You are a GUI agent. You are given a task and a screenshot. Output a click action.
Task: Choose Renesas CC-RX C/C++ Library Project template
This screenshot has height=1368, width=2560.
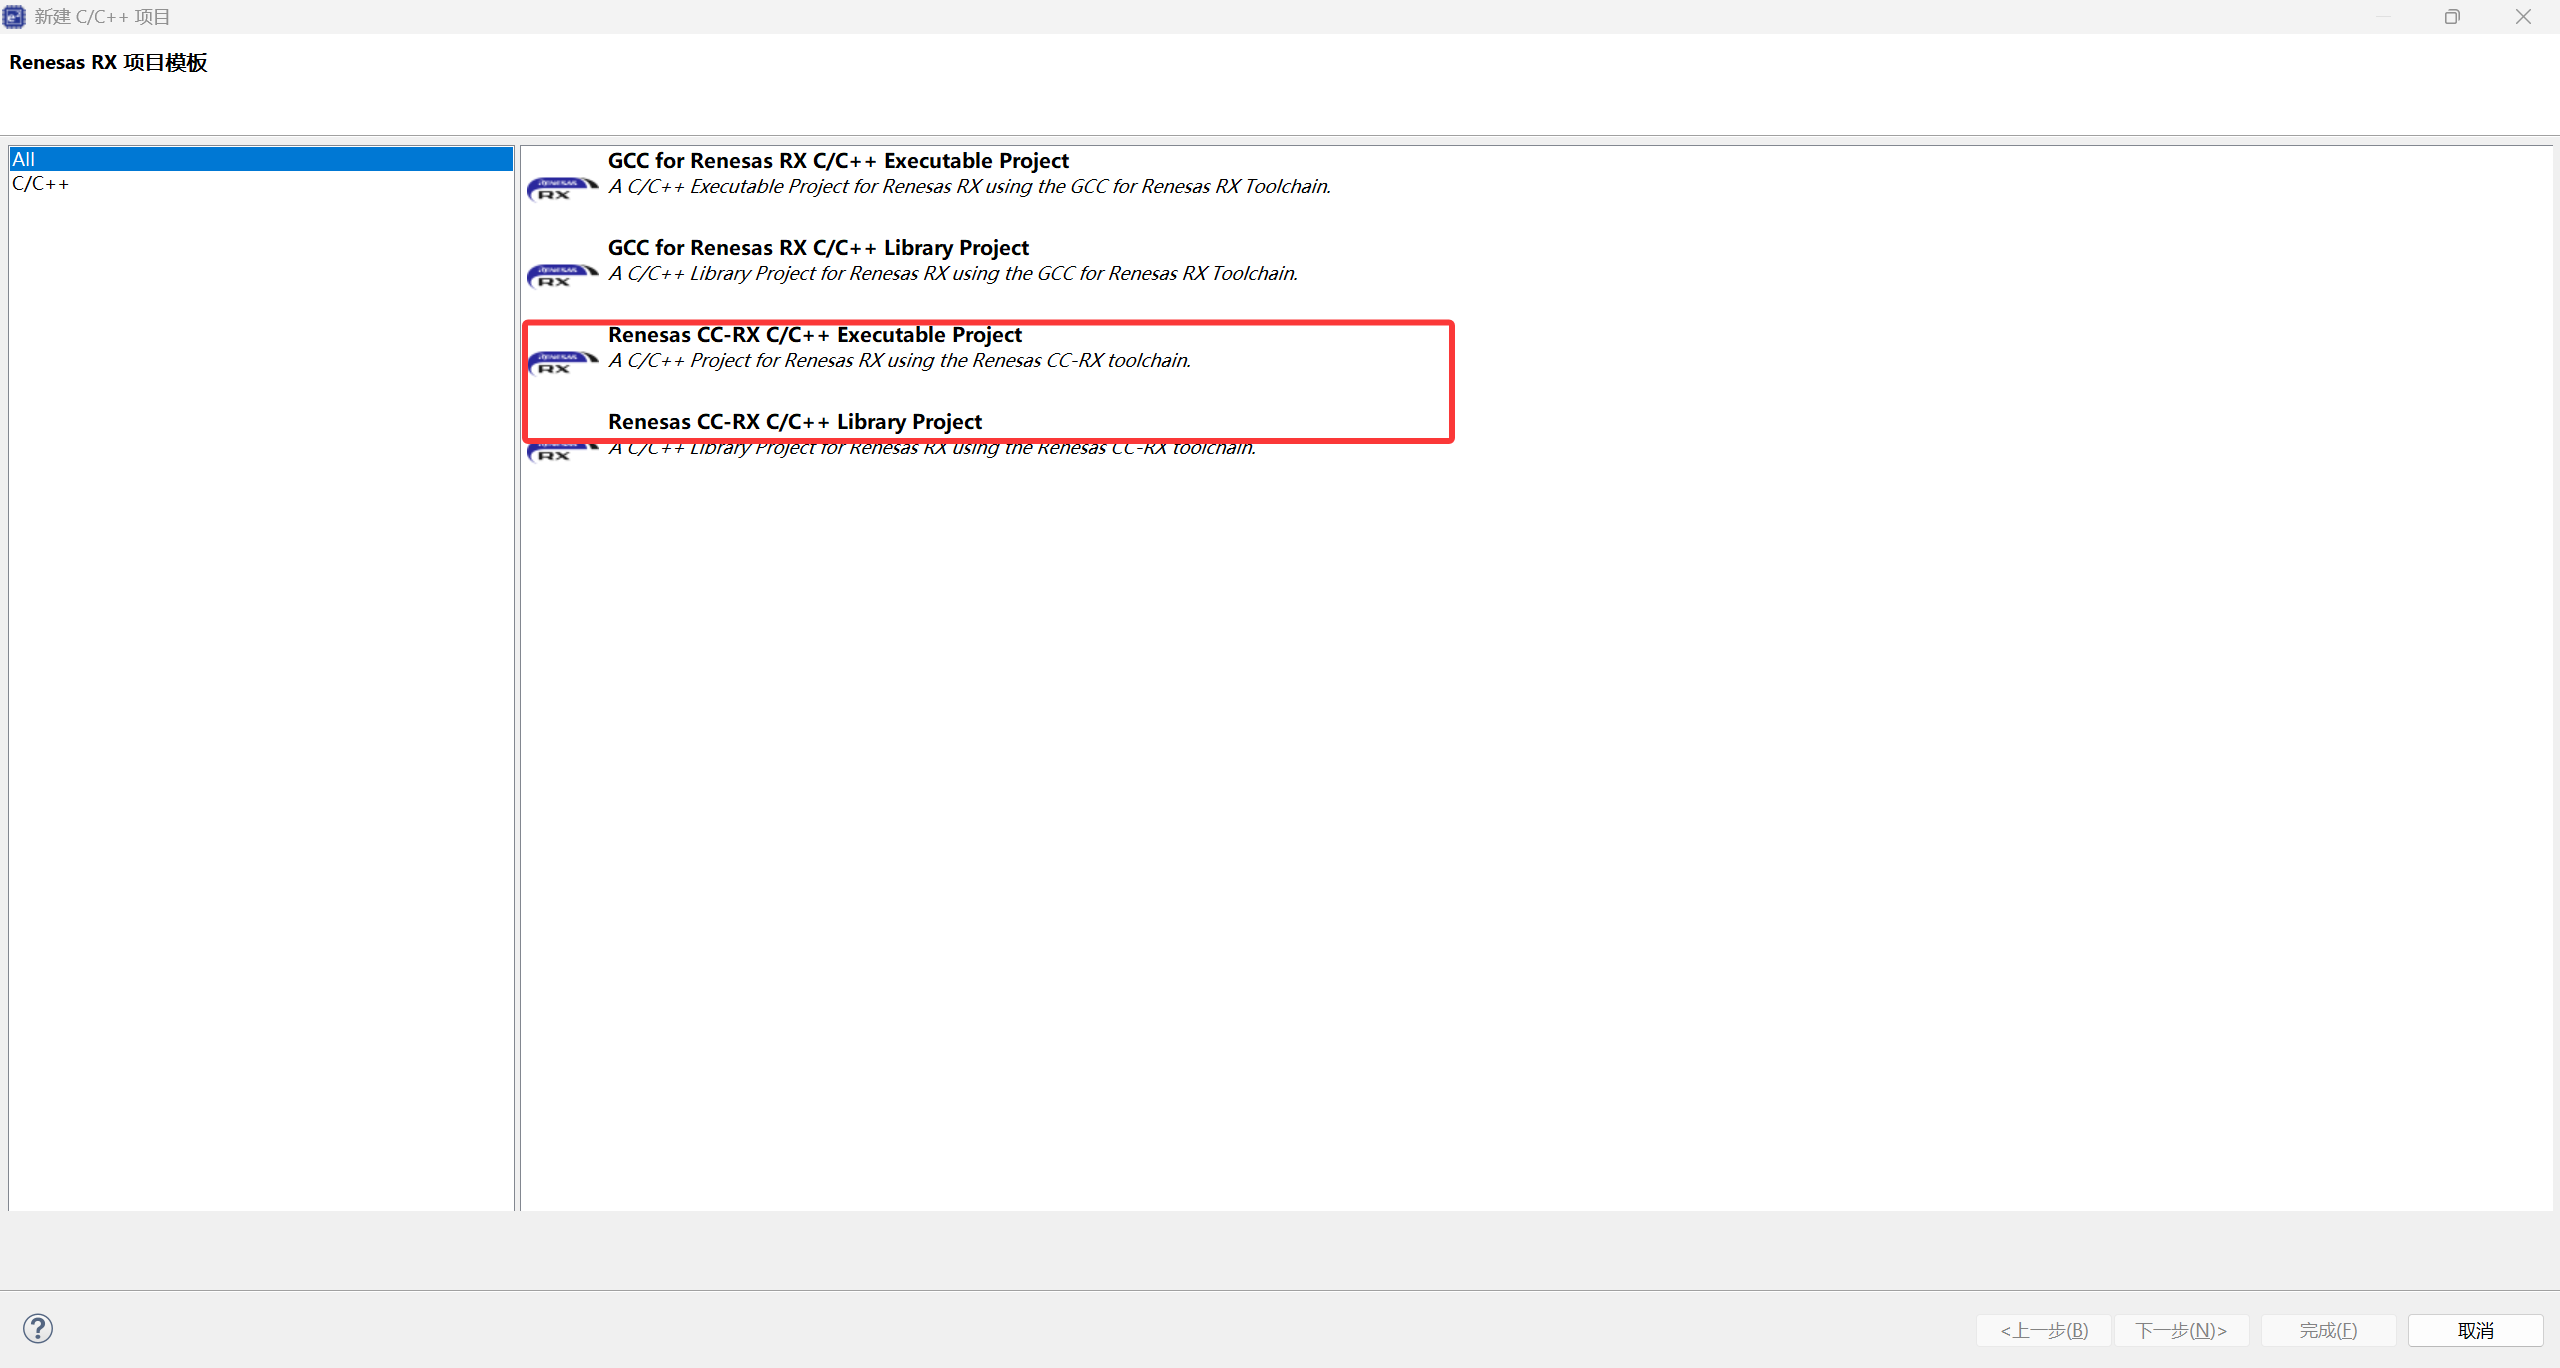point(795,422)
